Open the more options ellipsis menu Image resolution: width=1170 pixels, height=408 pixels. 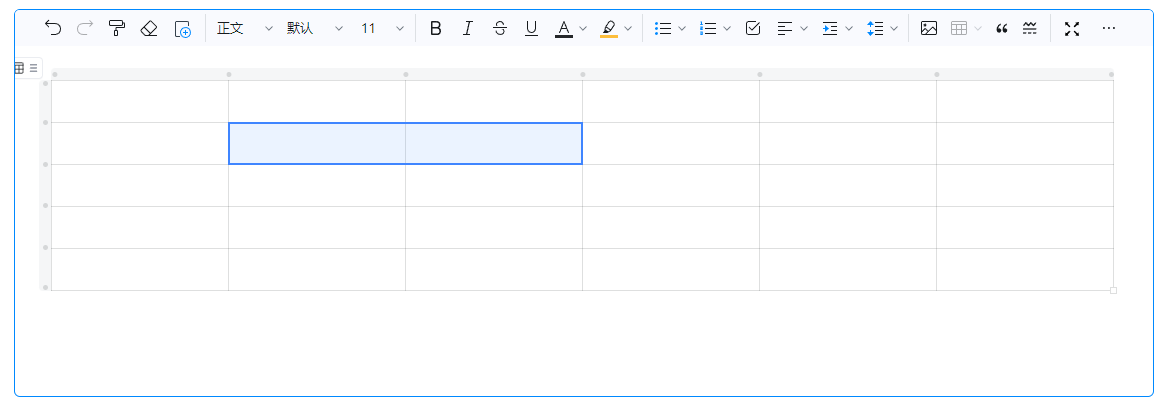[x=1108, y=28]
